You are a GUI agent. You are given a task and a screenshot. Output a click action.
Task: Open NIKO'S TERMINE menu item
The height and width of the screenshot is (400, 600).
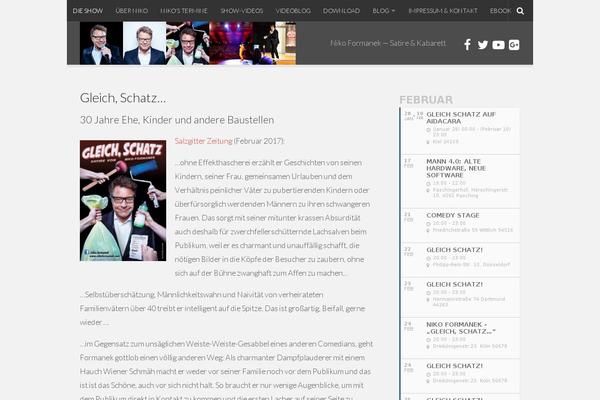(x=184, y=11)
